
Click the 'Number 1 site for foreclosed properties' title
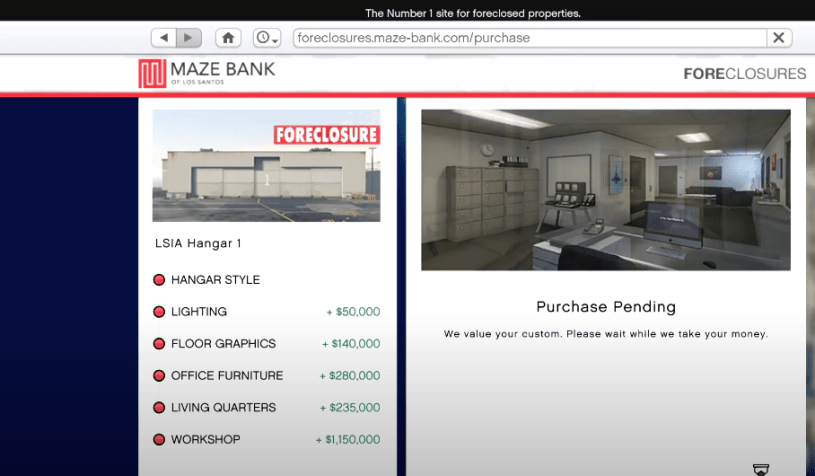pos(472,13)
